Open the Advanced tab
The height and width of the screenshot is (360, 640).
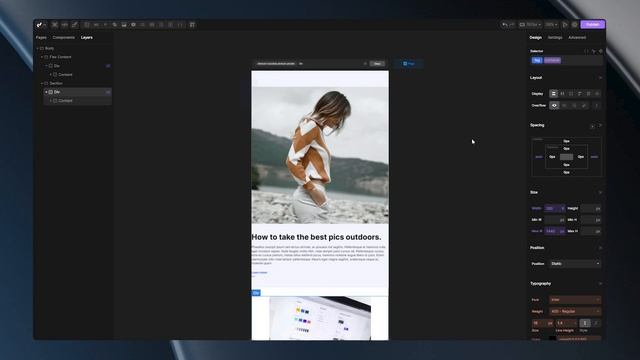pyautogui.click(x=577, y=38)
